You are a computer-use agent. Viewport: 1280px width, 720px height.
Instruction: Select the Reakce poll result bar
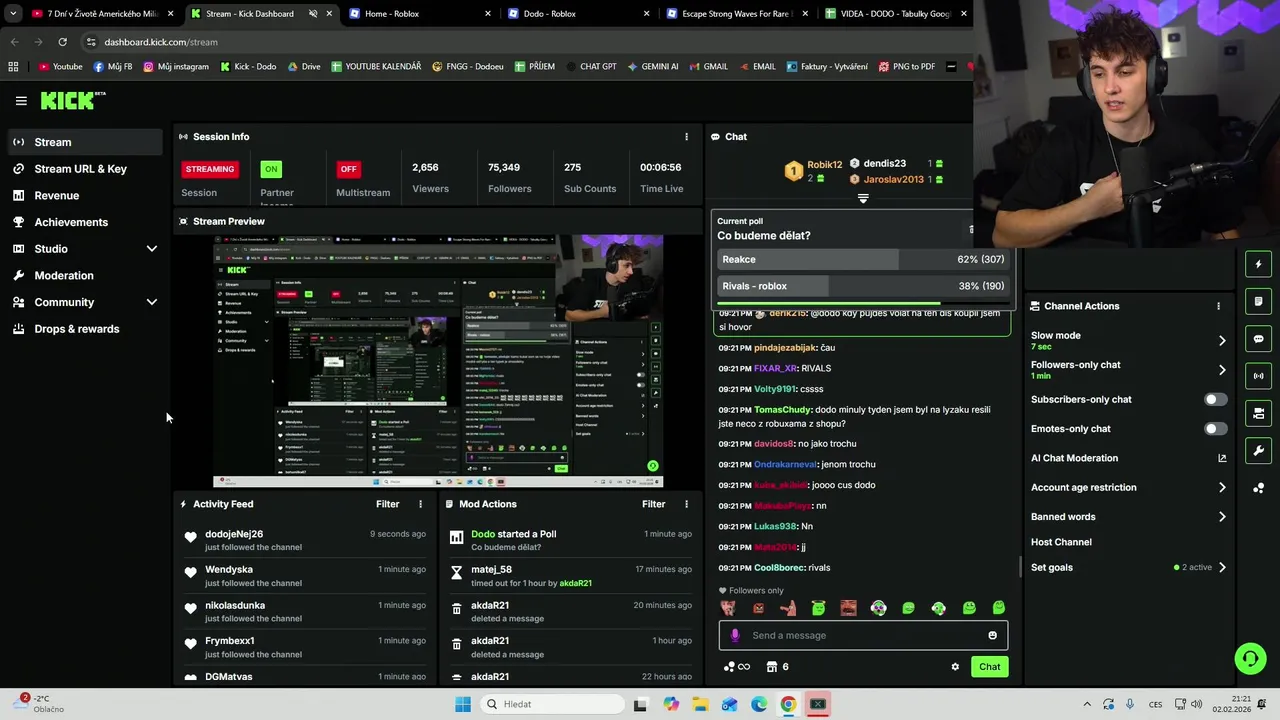coord(862,259)
